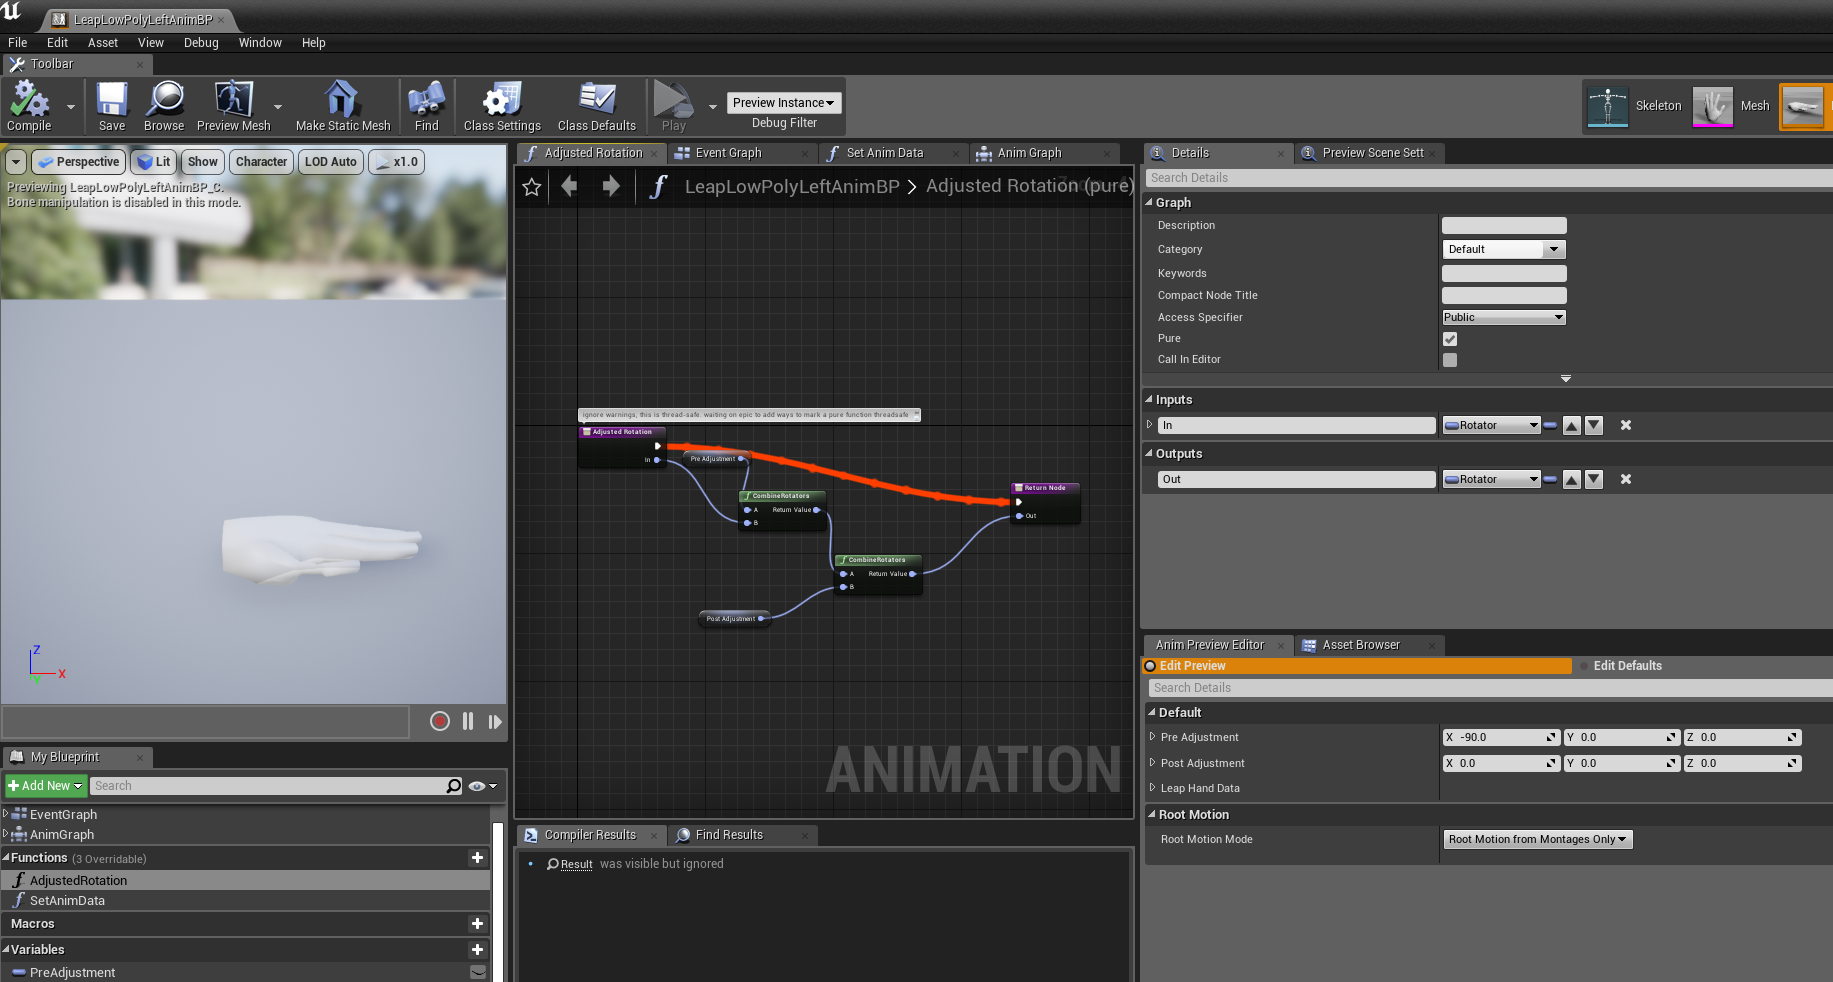This screenshot has width=1833, height=982.
Task: Enable Call In Editor
Action: [1449, 360]
